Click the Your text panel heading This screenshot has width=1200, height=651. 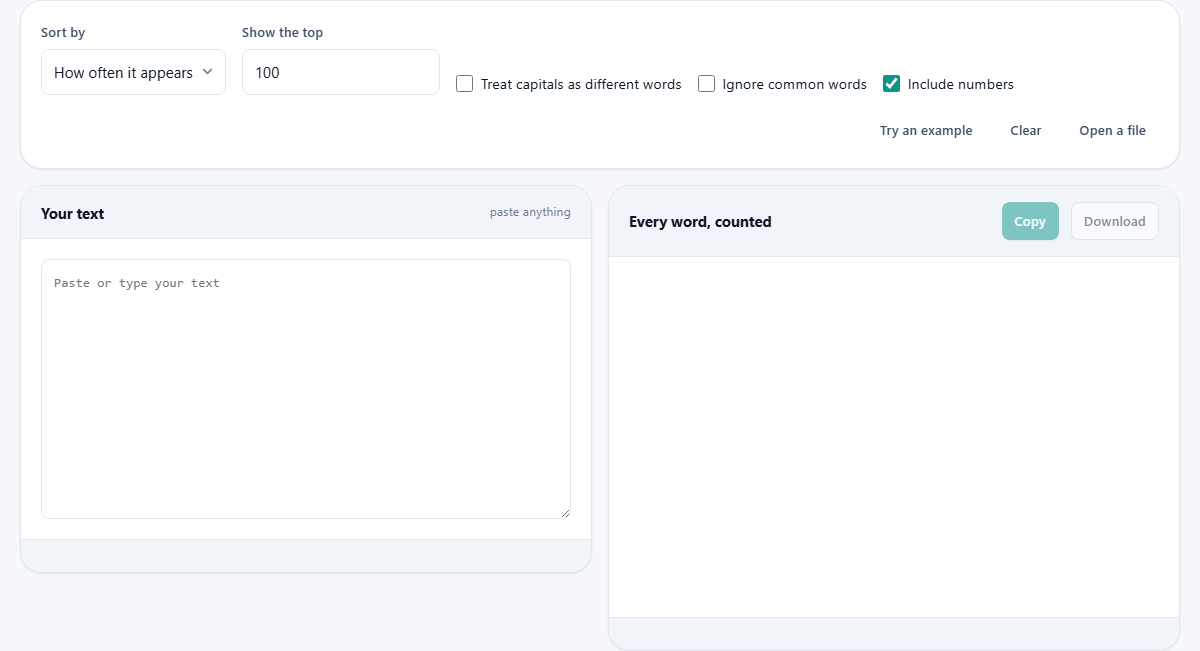tap(72, 213)
